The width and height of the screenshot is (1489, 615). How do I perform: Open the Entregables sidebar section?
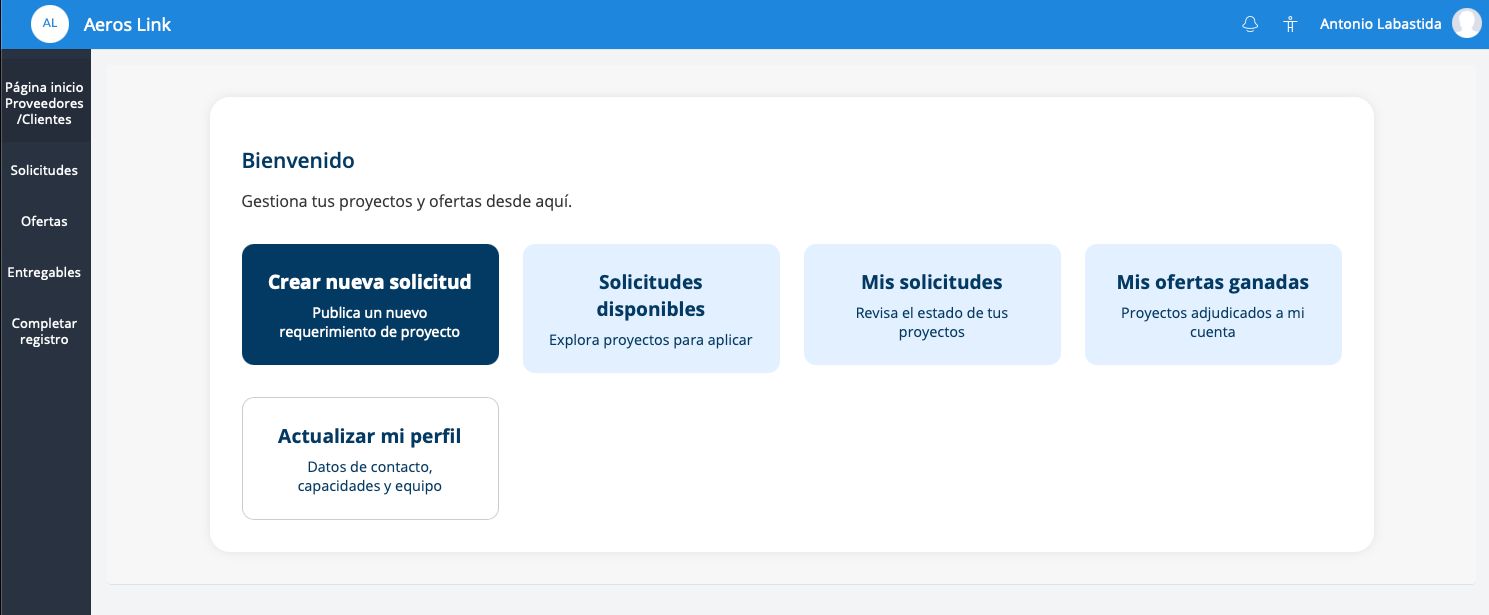45,272
